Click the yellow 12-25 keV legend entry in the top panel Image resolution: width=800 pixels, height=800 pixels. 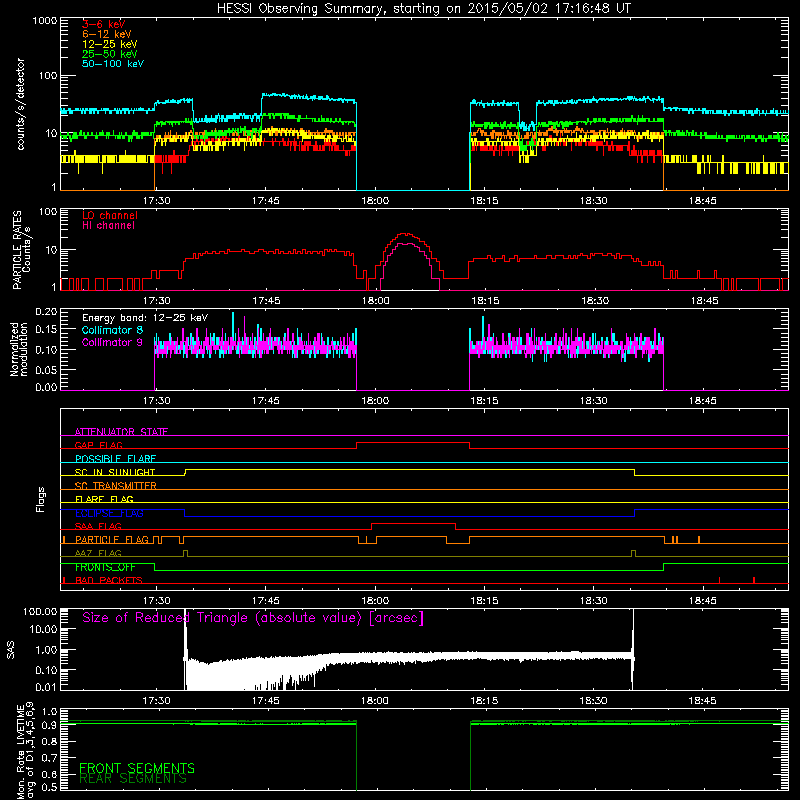(x=110, y=44)
